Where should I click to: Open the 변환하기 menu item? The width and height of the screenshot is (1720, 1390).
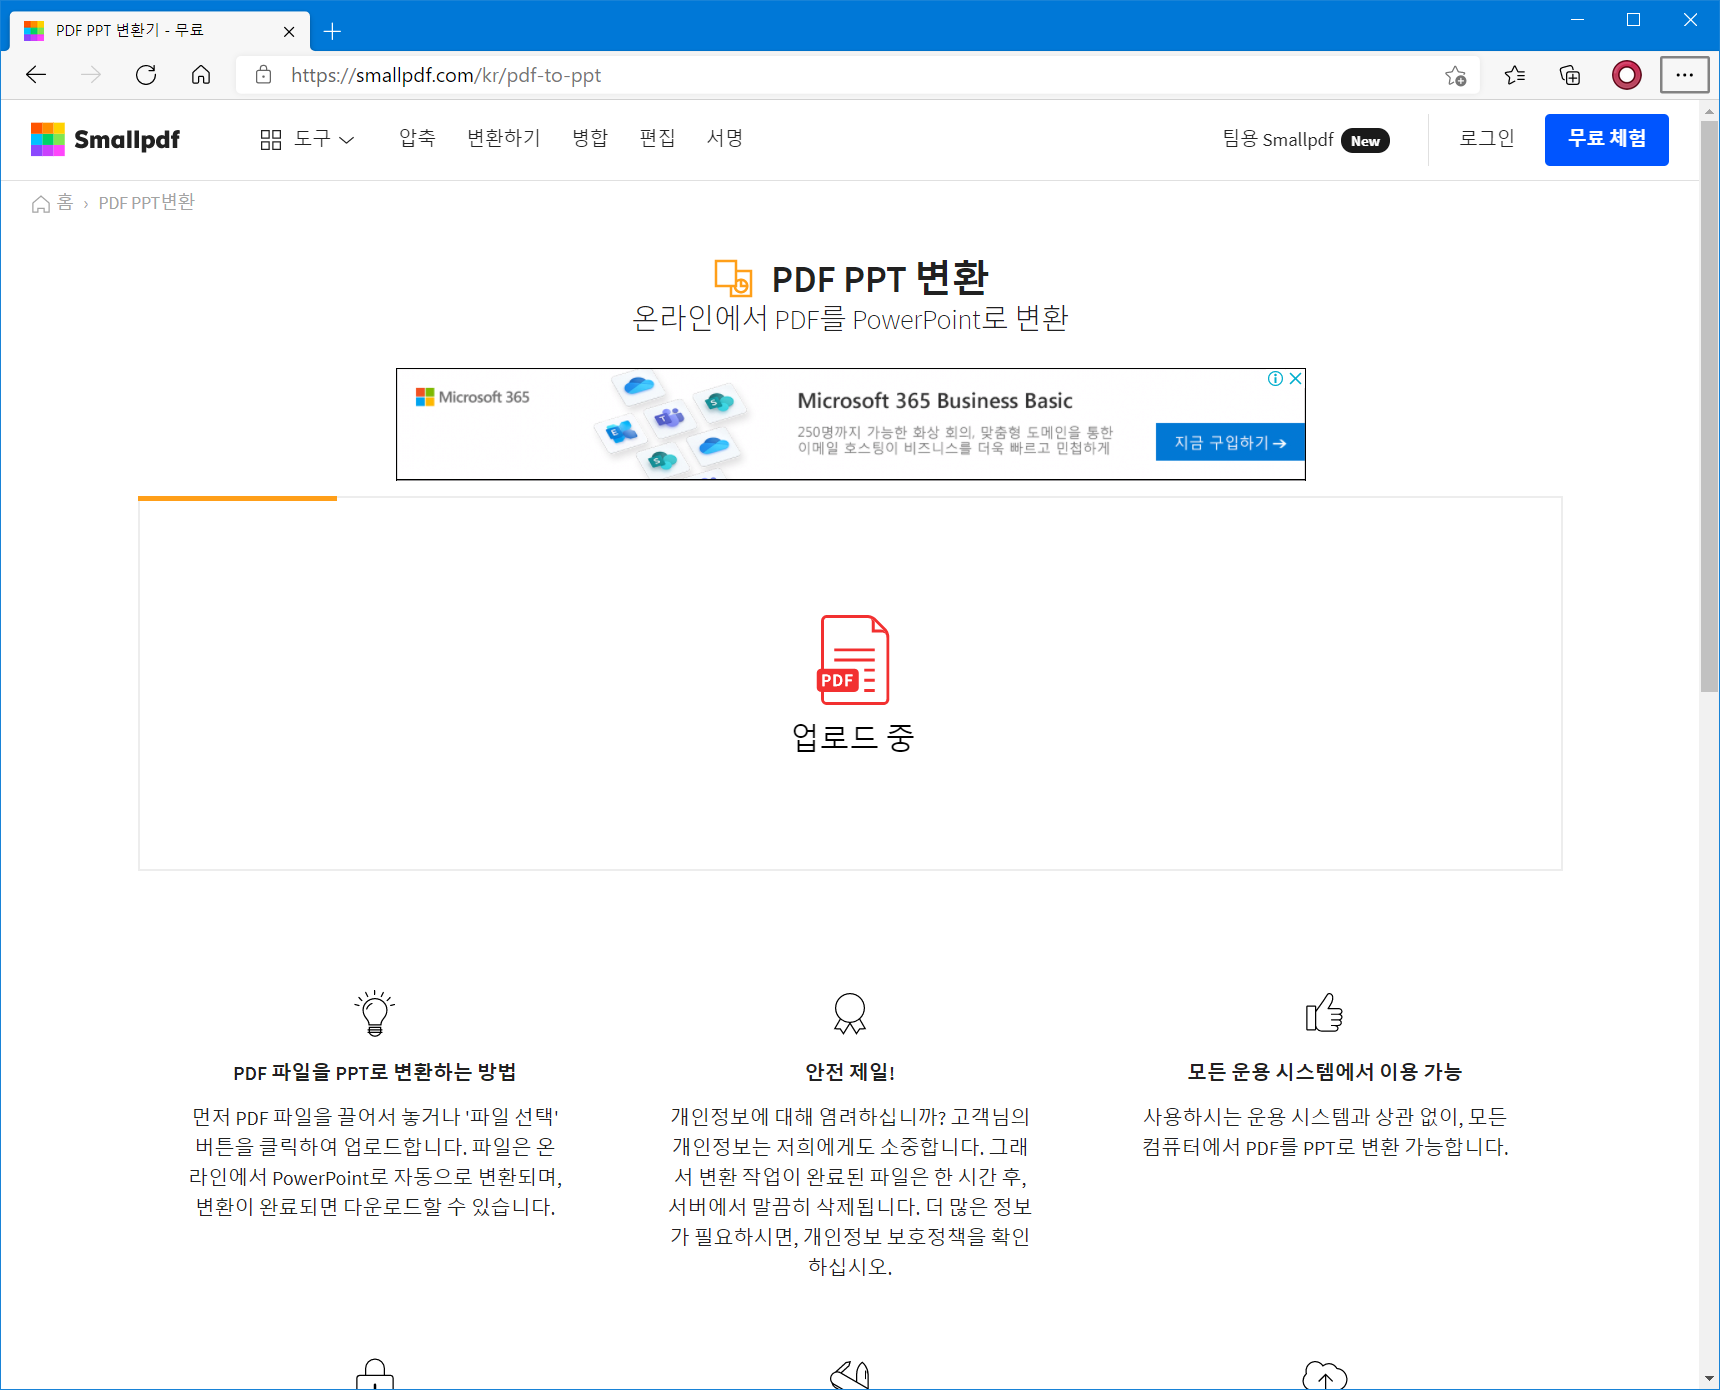[x=504, y=138]
